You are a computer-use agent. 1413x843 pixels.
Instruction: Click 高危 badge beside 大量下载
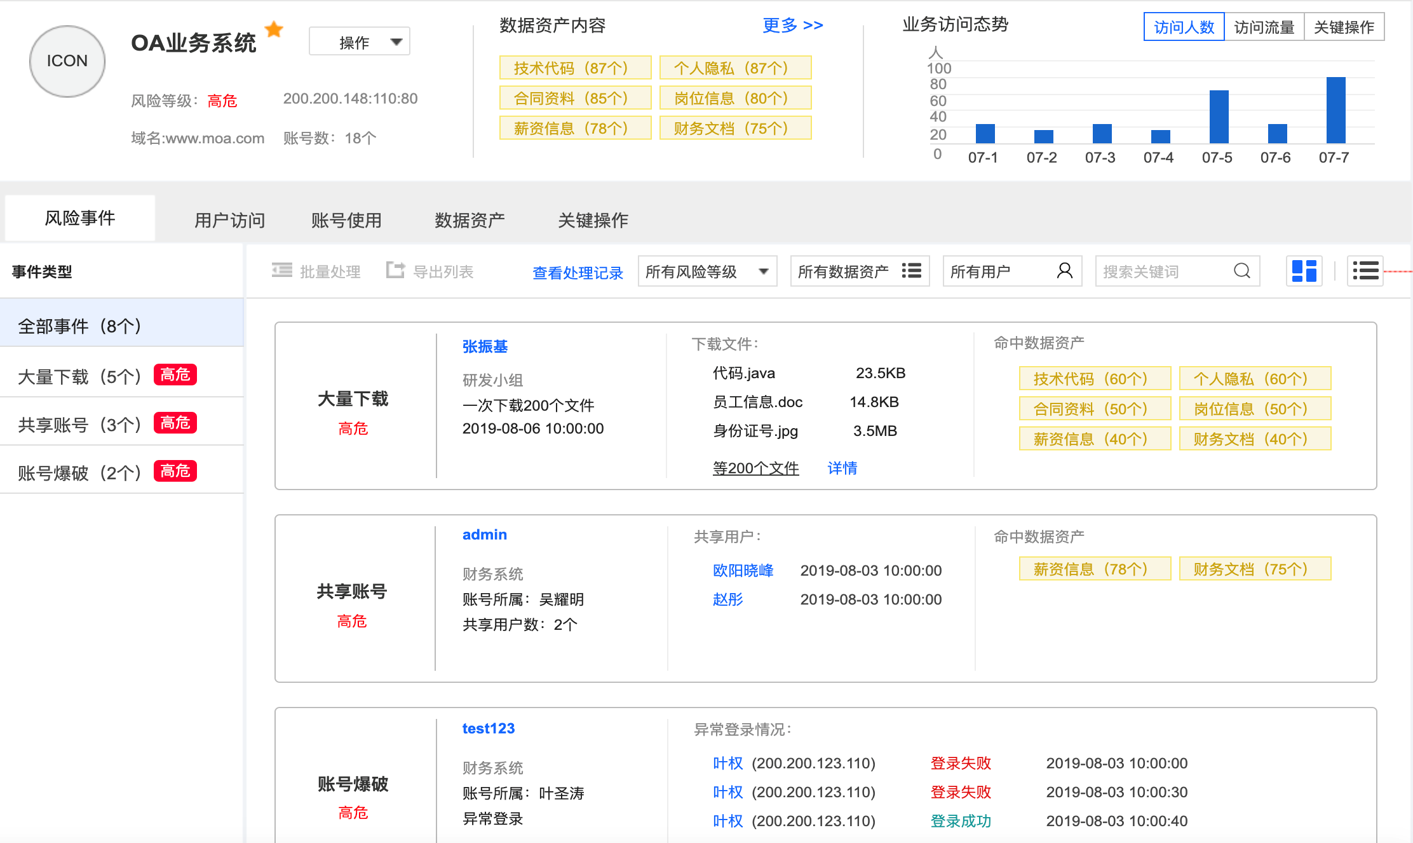click(x=175, y=375)
